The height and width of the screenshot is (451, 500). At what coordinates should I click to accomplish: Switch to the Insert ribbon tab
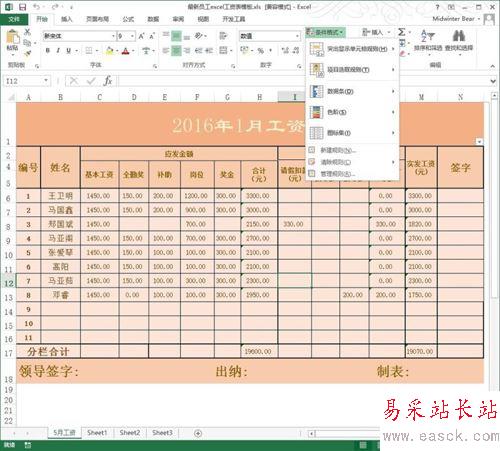(x=66, y=19)
